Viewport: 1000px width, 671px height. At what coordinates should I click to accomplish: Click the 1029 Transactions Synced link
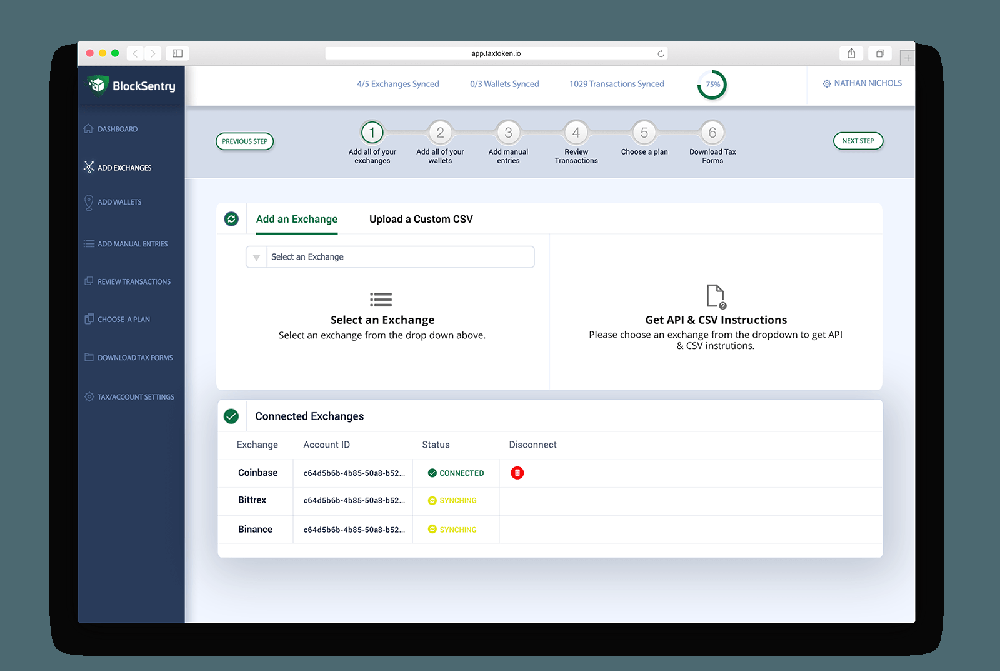point(617,84)
